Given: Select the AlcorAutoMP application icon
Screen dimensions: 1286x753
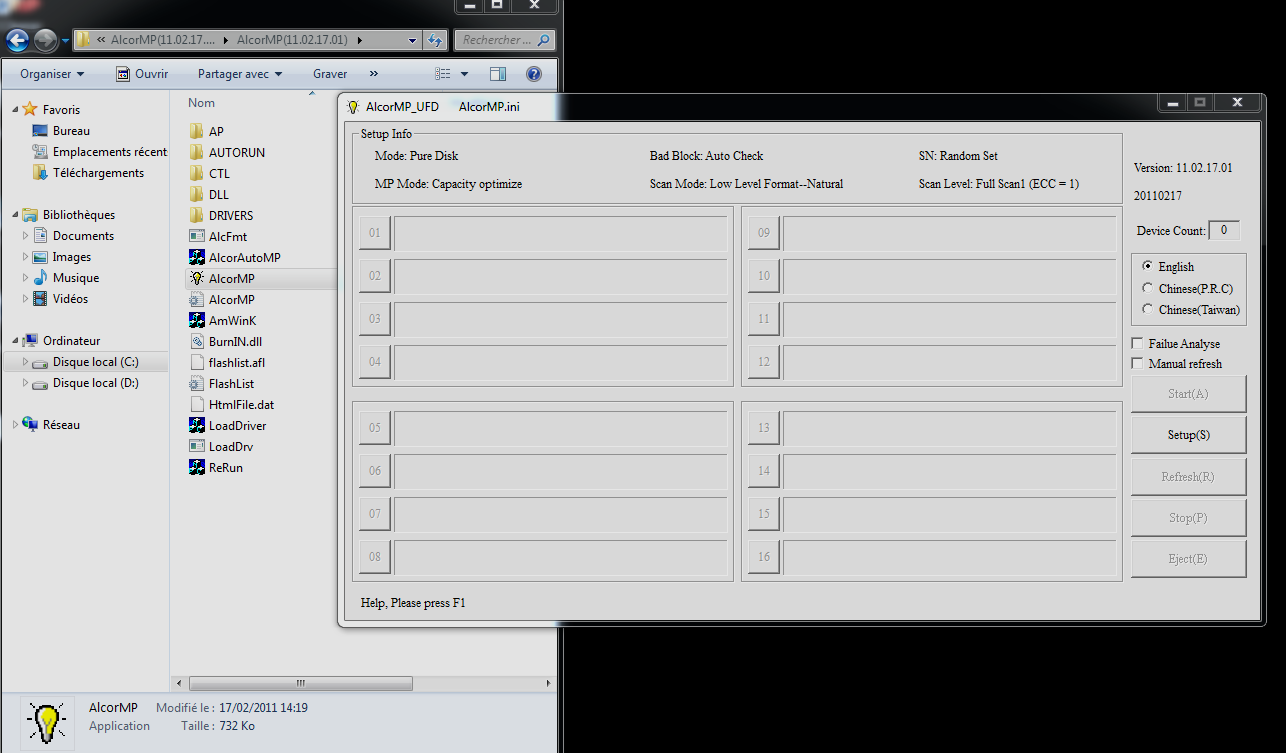Looking at the screenshot, I should pyautogui.click(x=196, y=258).
